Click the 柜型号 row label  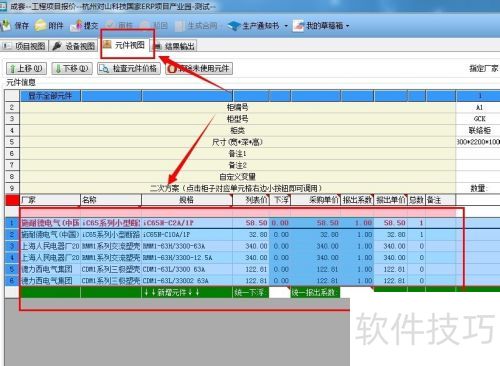pos(237,119)
